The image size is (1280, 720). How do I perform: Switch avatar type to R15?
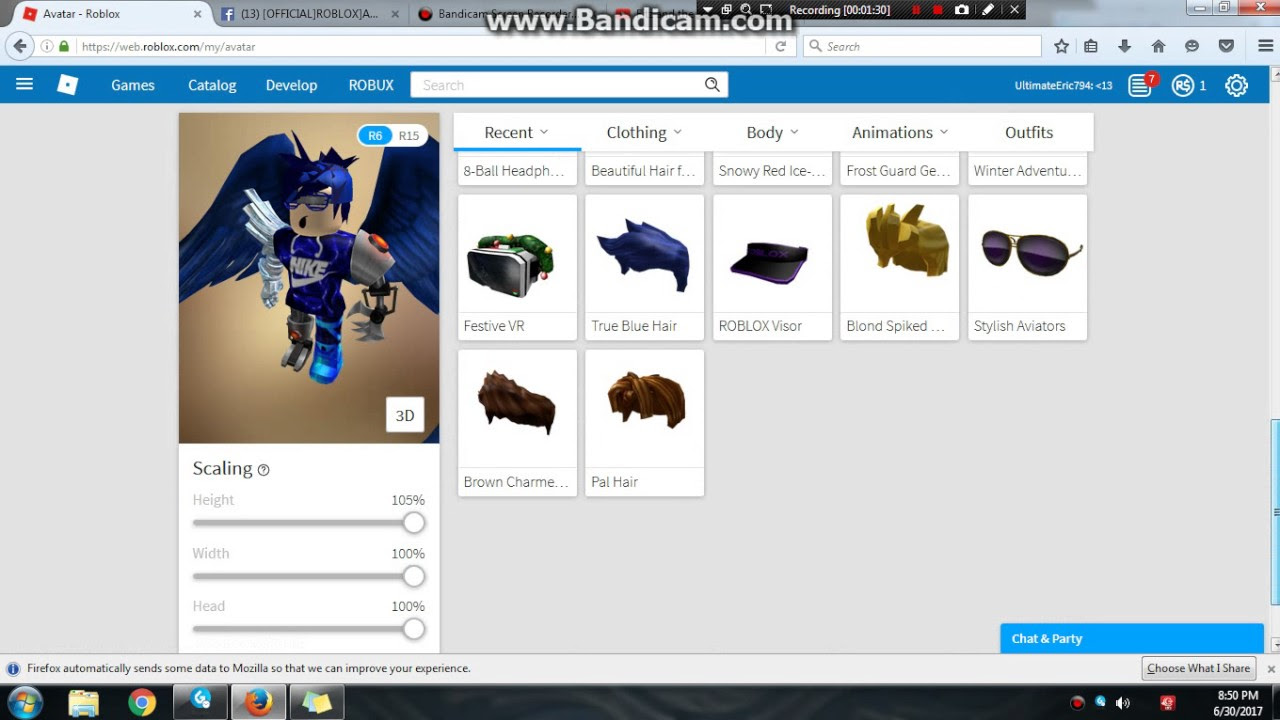pyautogui.click(x=409, y=136)
